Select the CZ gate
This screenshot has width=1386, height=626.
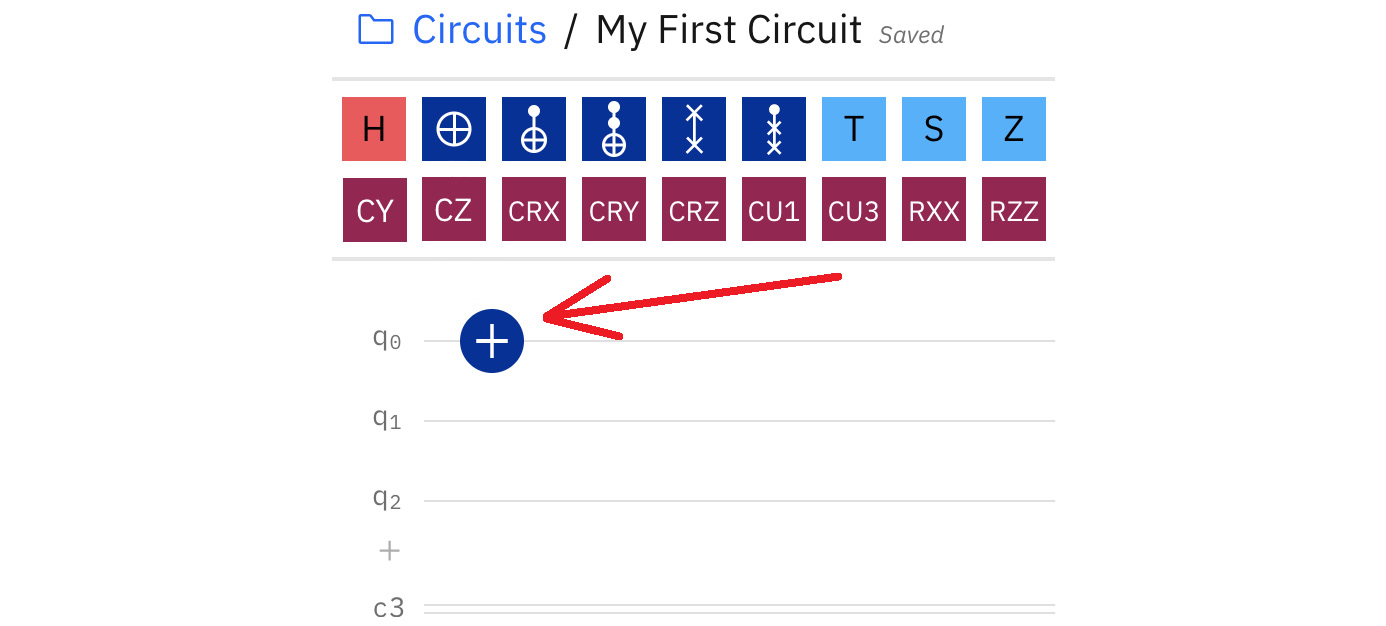pyautogui.click(x=454, y=209)
